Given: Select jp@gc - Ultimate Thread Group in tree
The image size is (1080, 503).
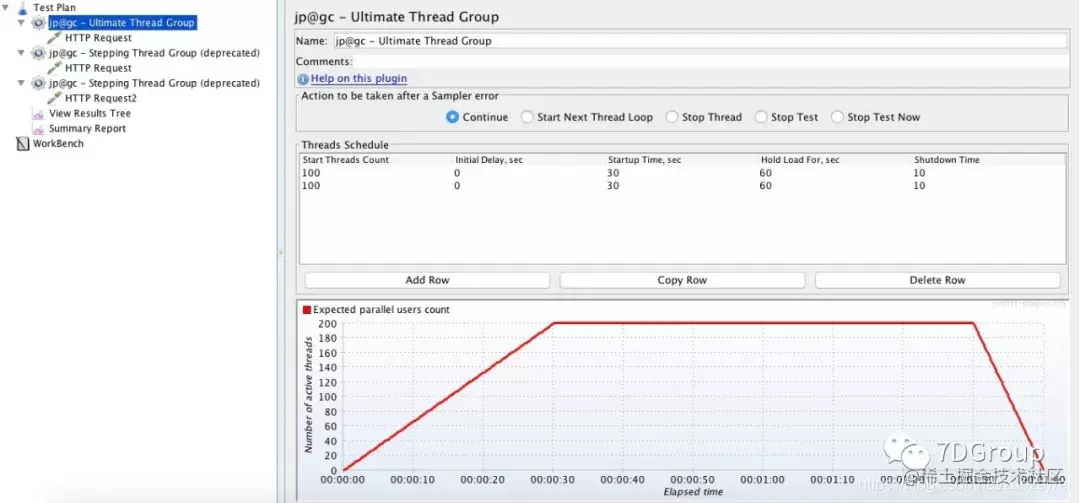Looking at the screenshot, I should click(123, 23).
